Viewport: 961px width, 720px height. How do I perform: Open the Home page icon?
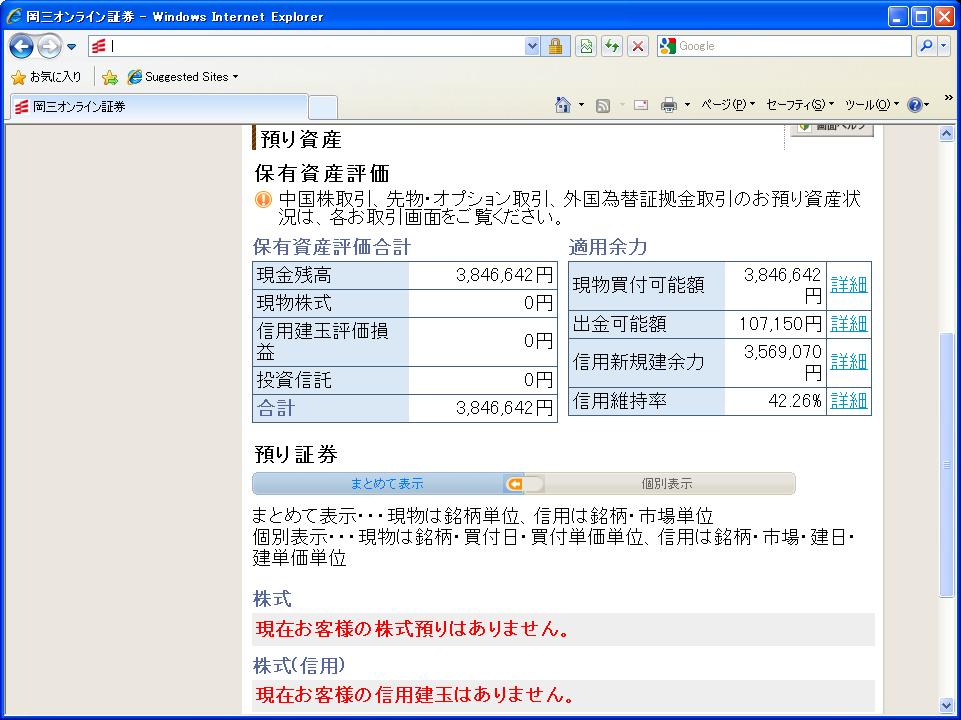[563, 104]
